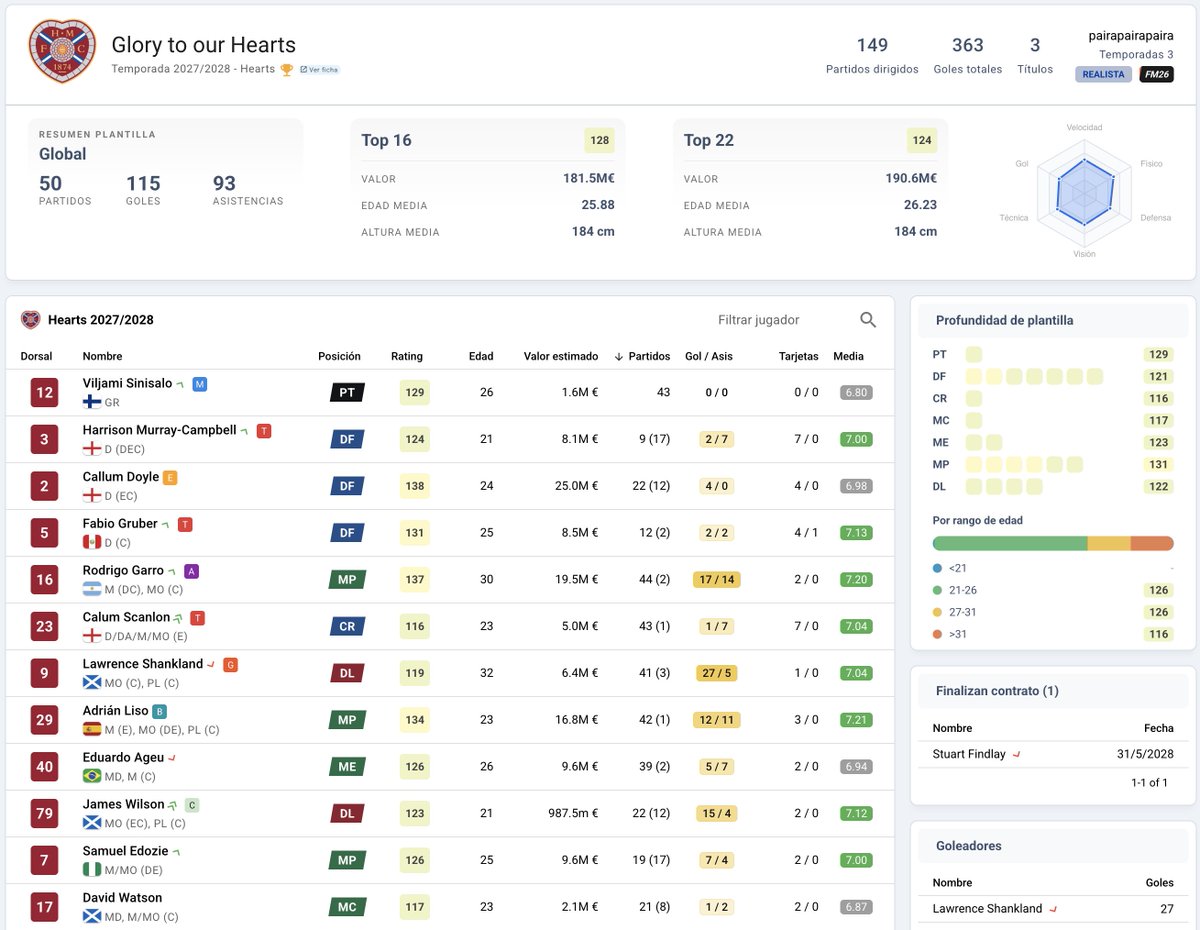This screenshot has width=1200, height=930.
Task: Click the Hearts club crest in the header
Action: click(x=62, y=50)
